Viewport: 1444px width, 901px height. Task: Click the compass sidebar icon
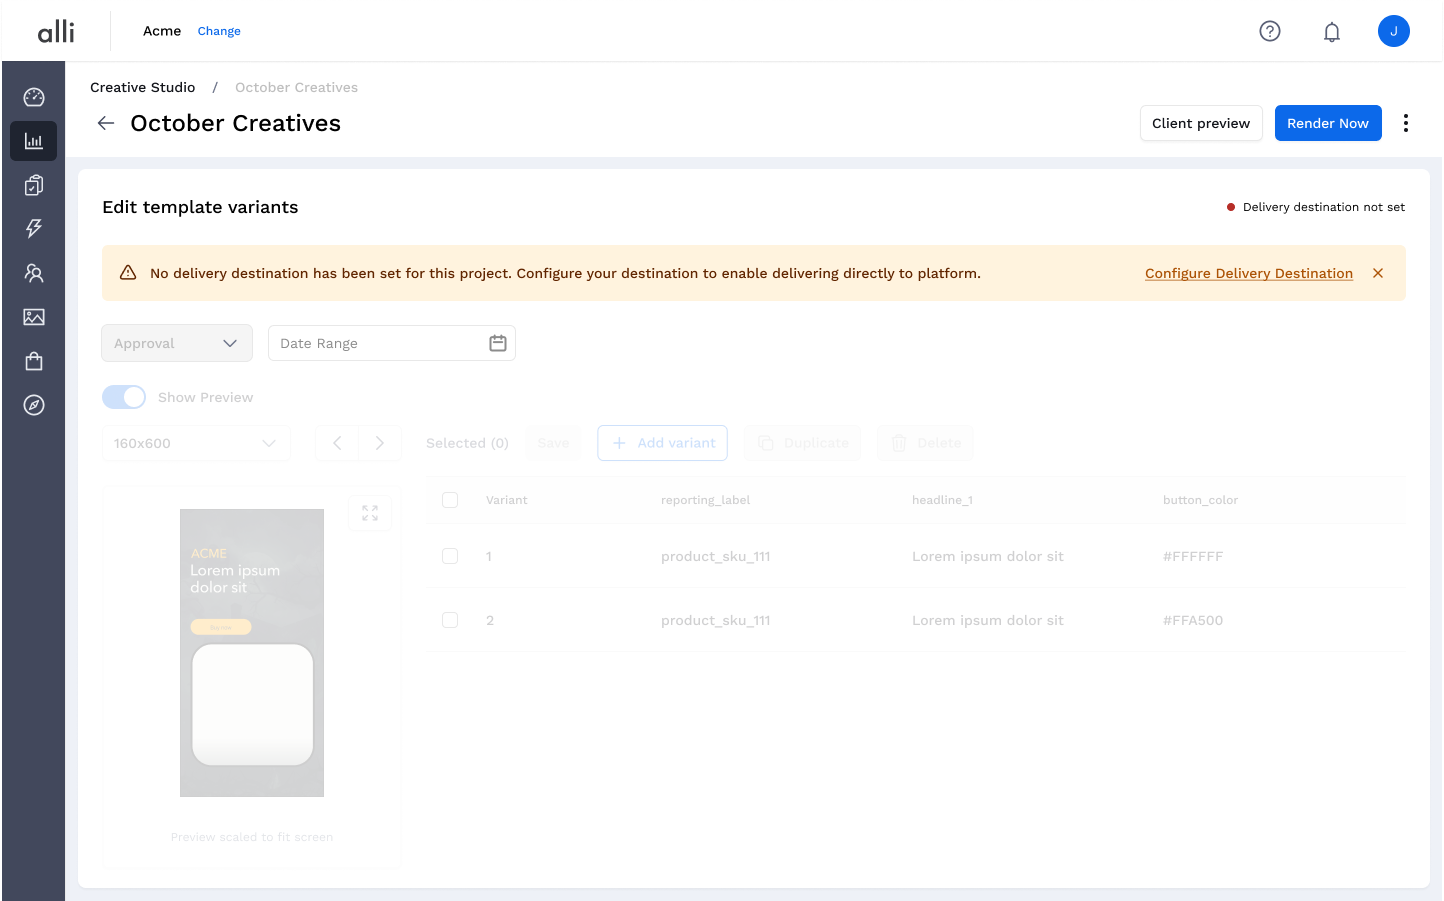(34, 405)
